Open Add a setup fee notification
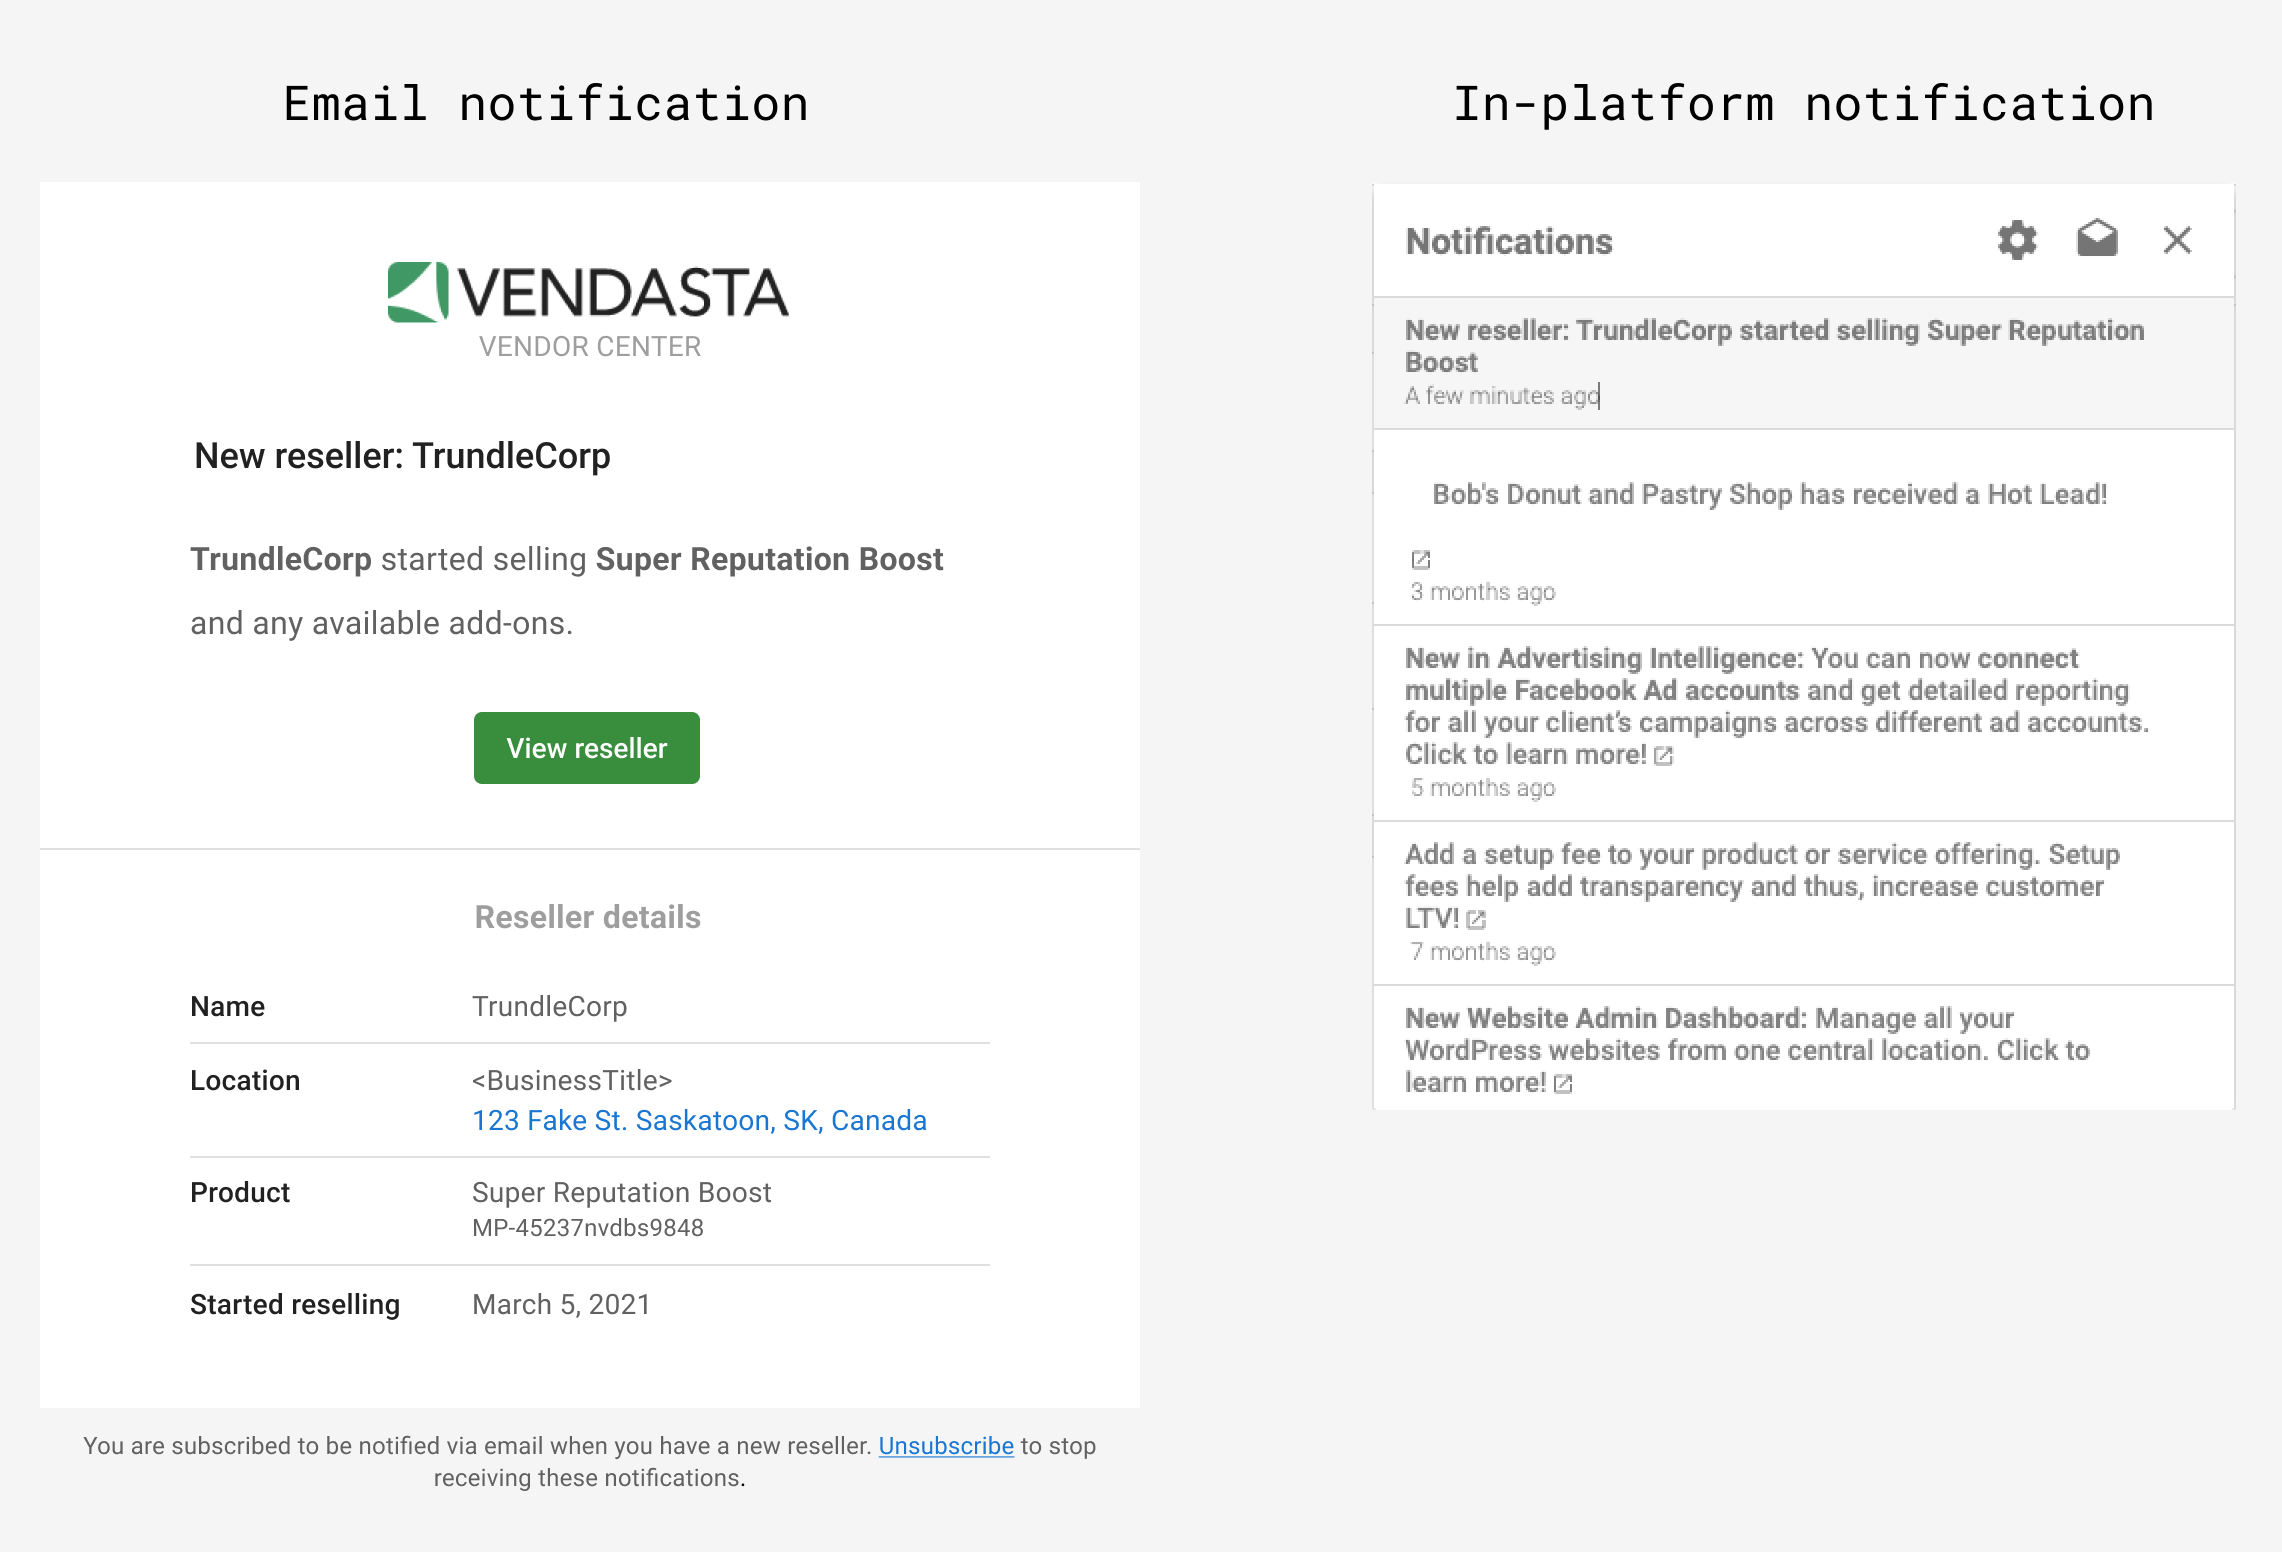The height and width of the screenshot is (1552, 2282). click(x=1804, y=904)
